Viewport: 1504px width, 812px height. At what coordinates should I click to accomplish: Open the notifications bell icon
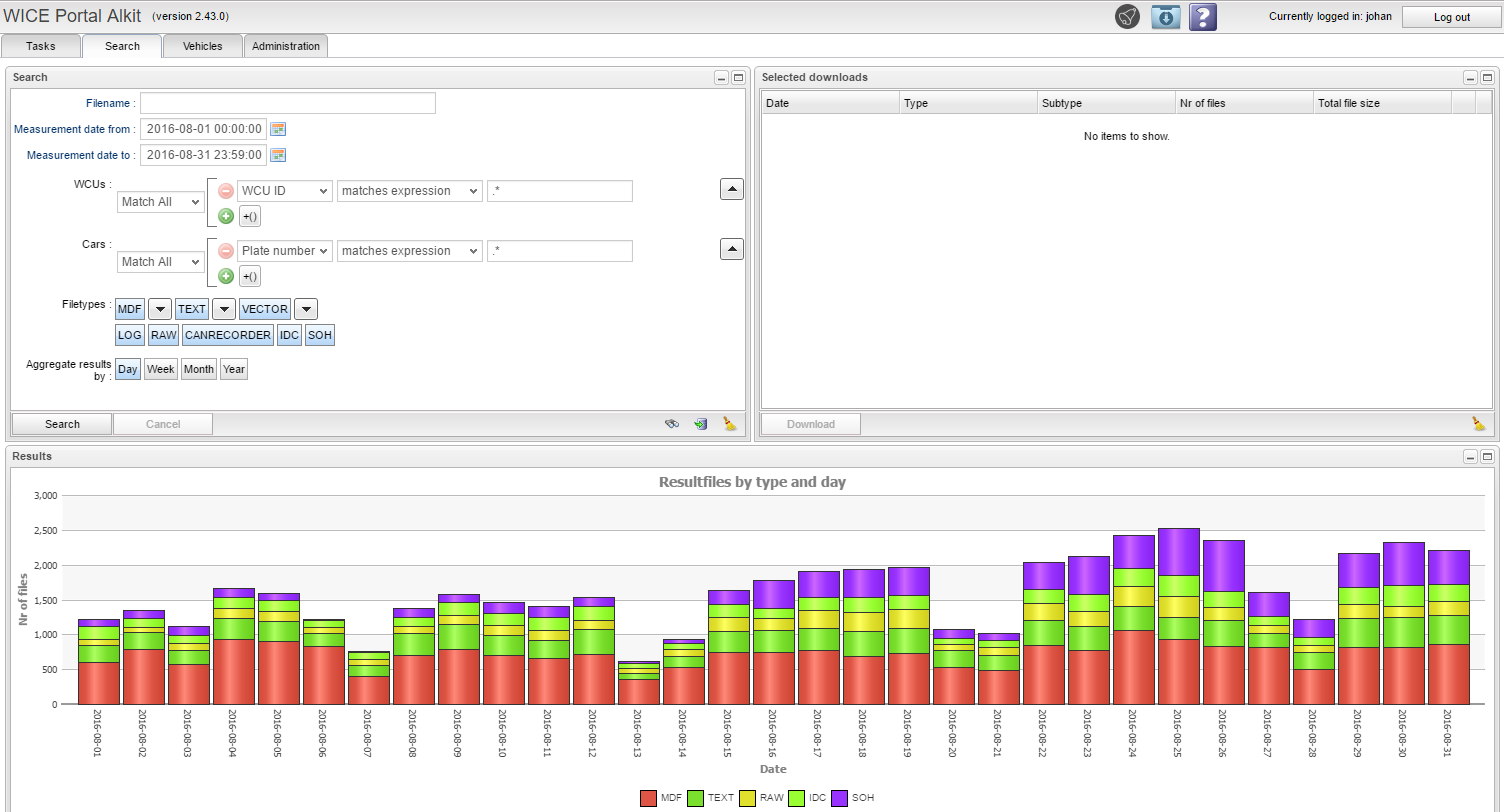click(x=1127, y=17)
